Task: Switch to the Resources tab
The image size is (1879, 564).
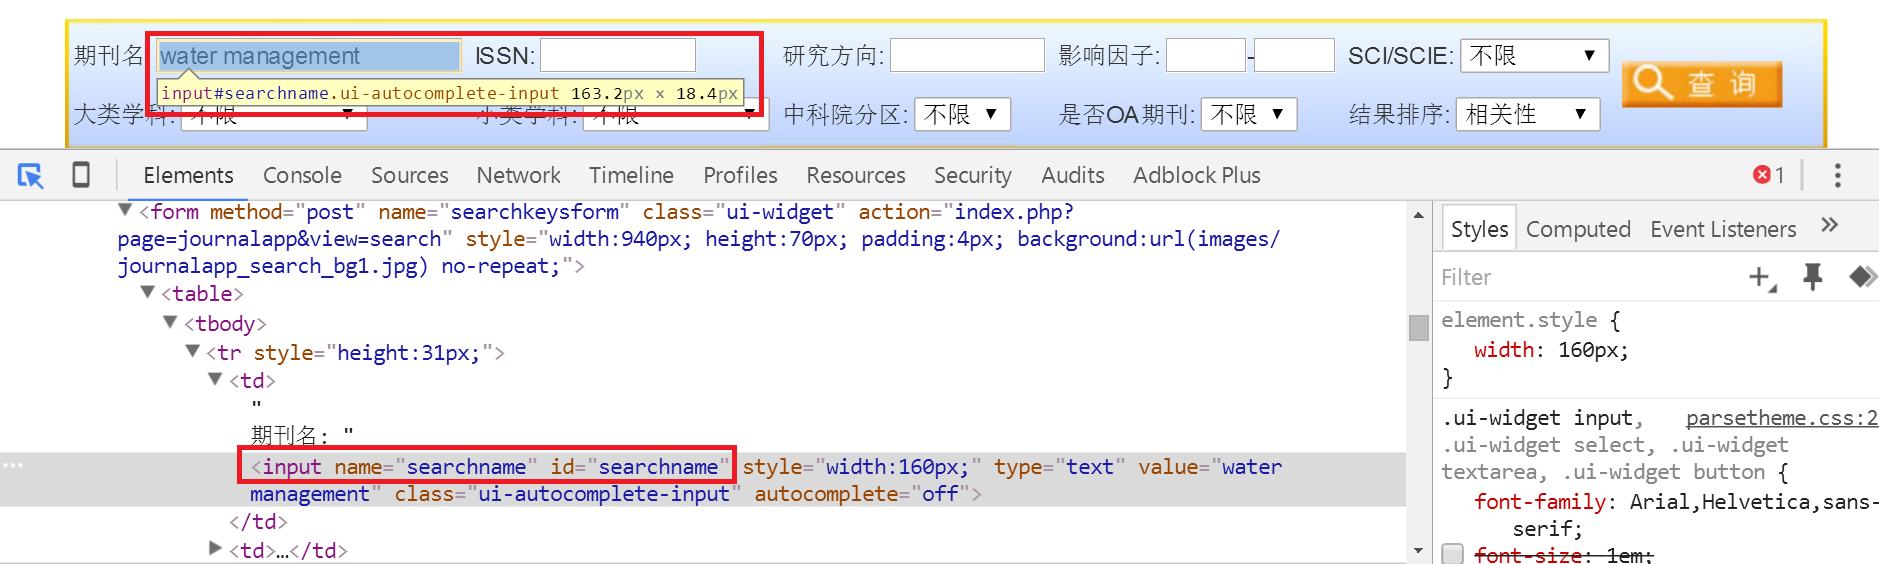Action: pos(856,175)
